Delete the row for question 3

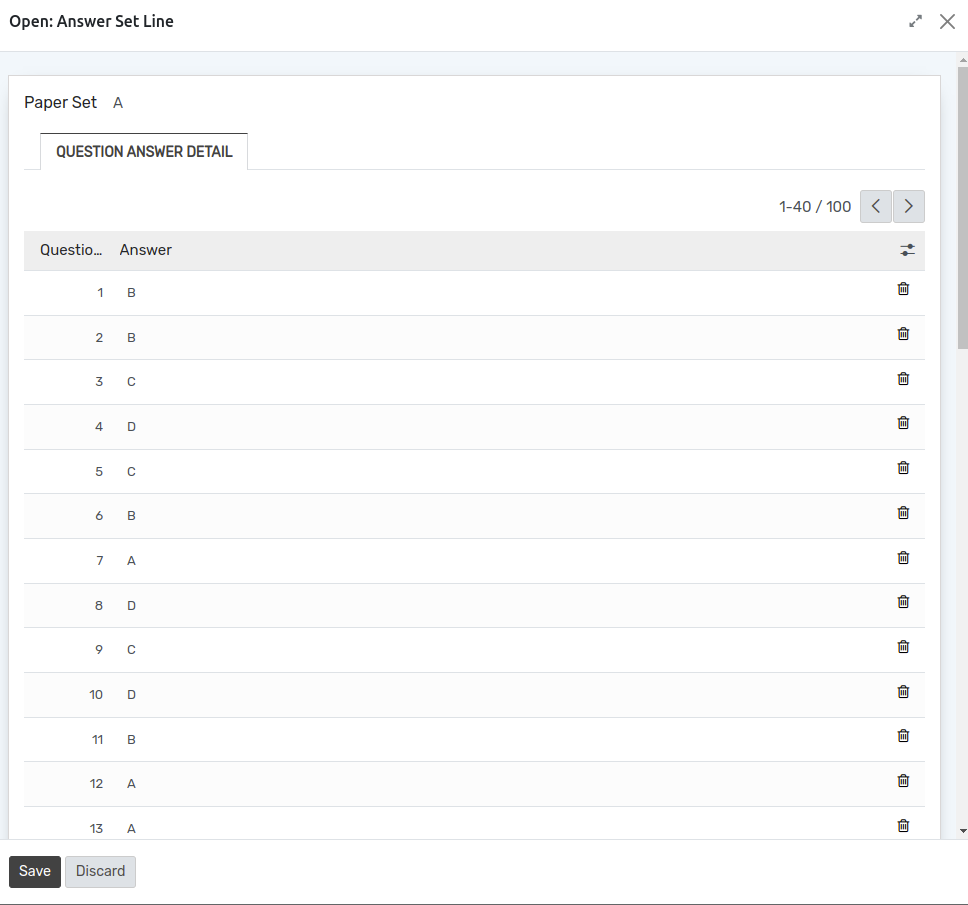(903, 378)
